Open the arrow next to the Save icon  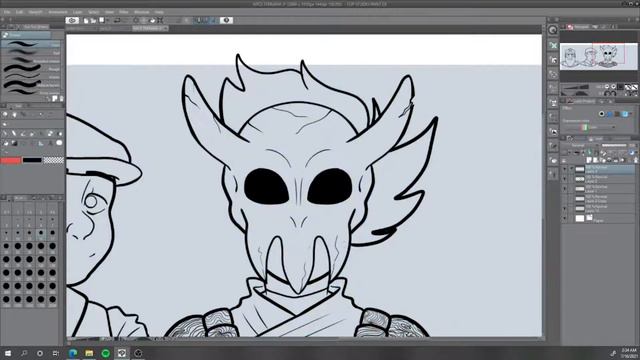pos(107,20)
